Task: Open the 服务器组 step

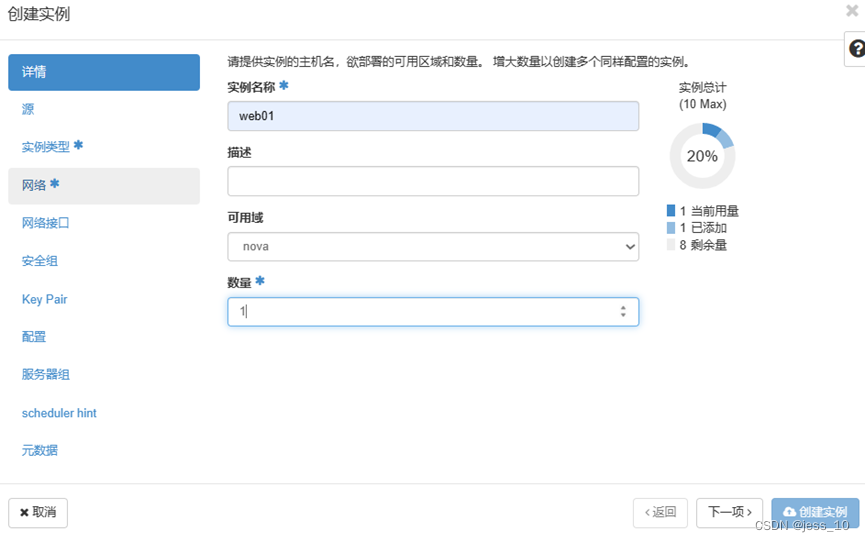Action: pos(45,375)
